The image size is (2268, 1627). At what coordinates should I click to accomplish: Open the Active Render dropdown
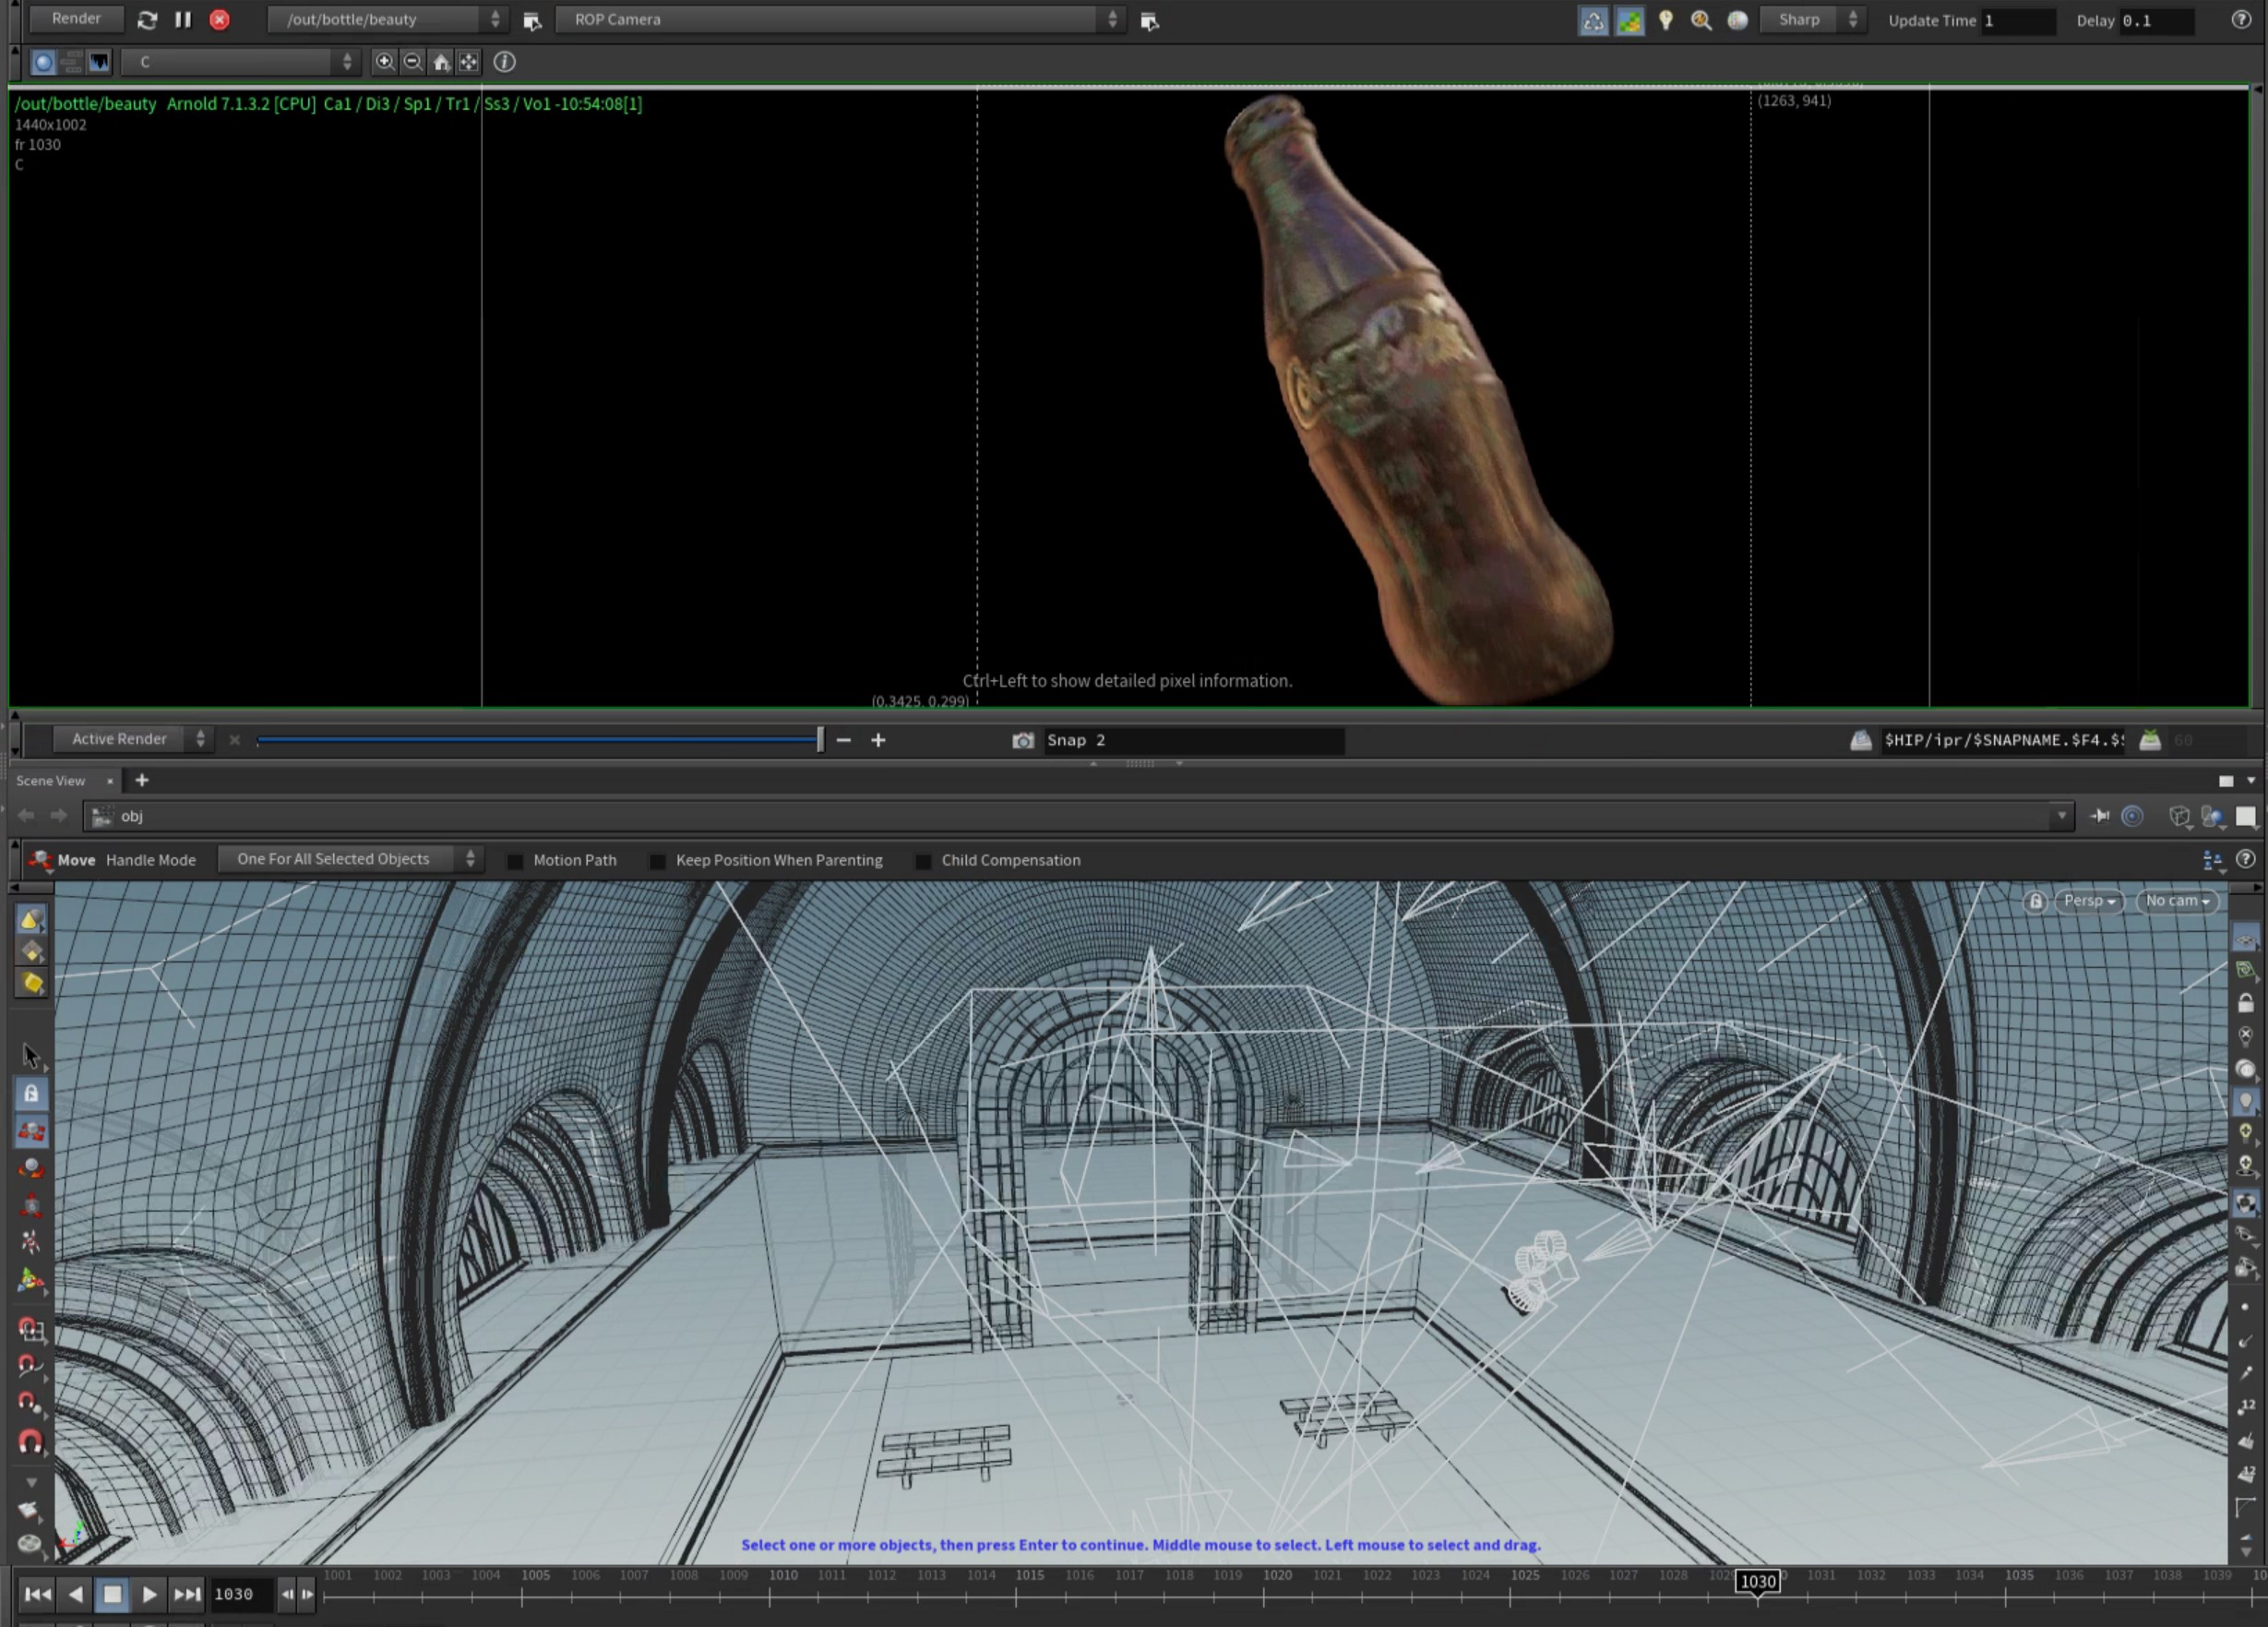(131, 739)
